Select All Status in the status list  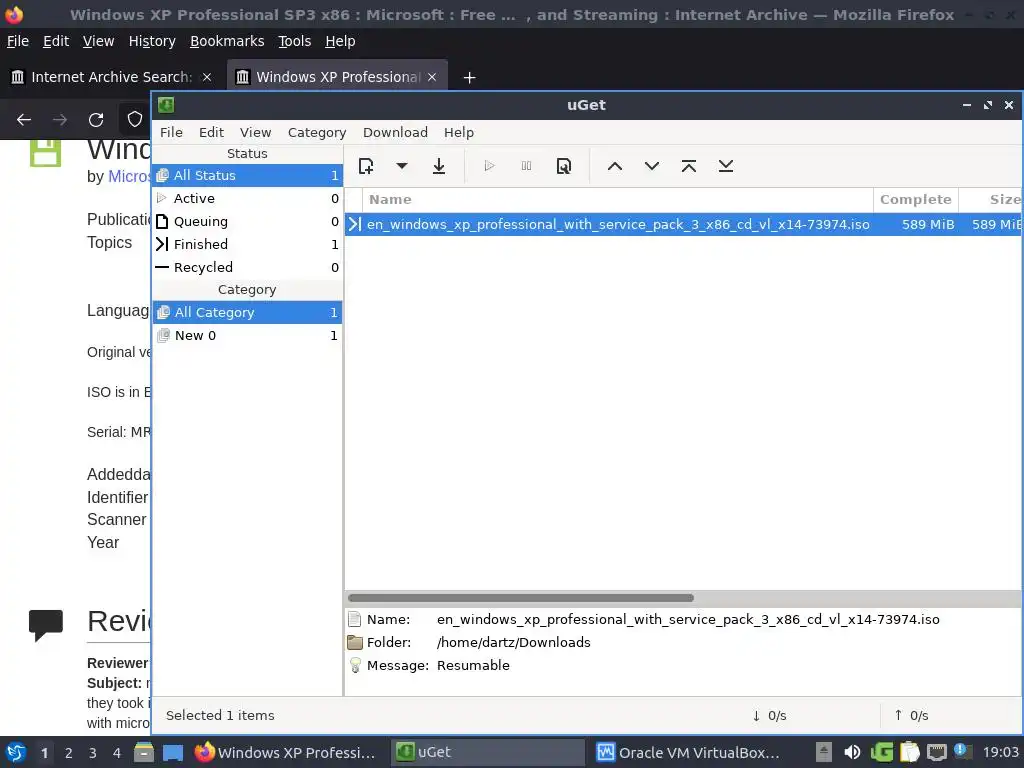click(x=248, y=175)
